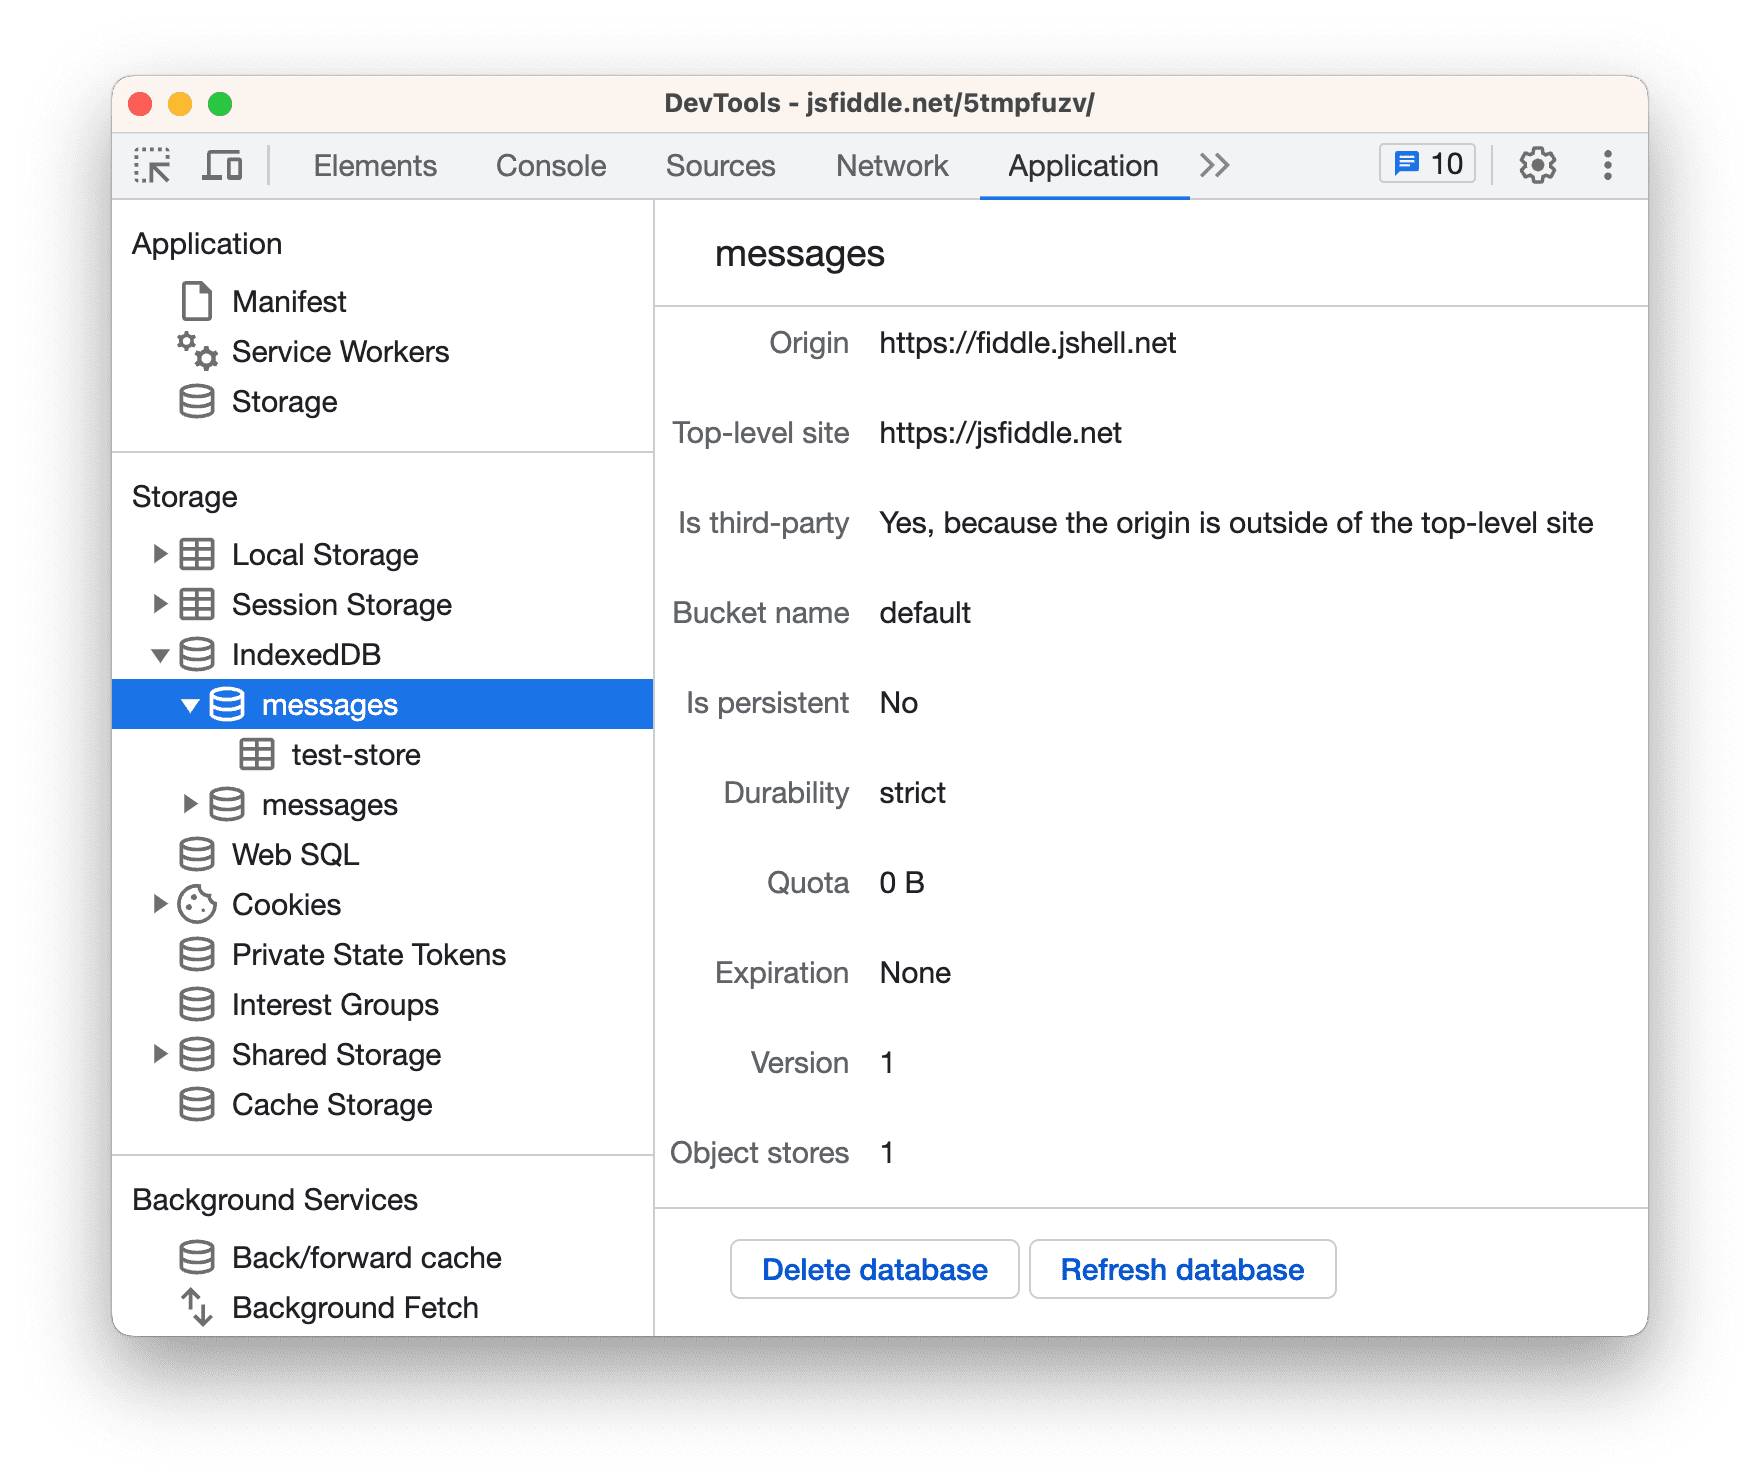
Task: Select the test-store object store
Action: pyautogui.click(x=356, y=754)
